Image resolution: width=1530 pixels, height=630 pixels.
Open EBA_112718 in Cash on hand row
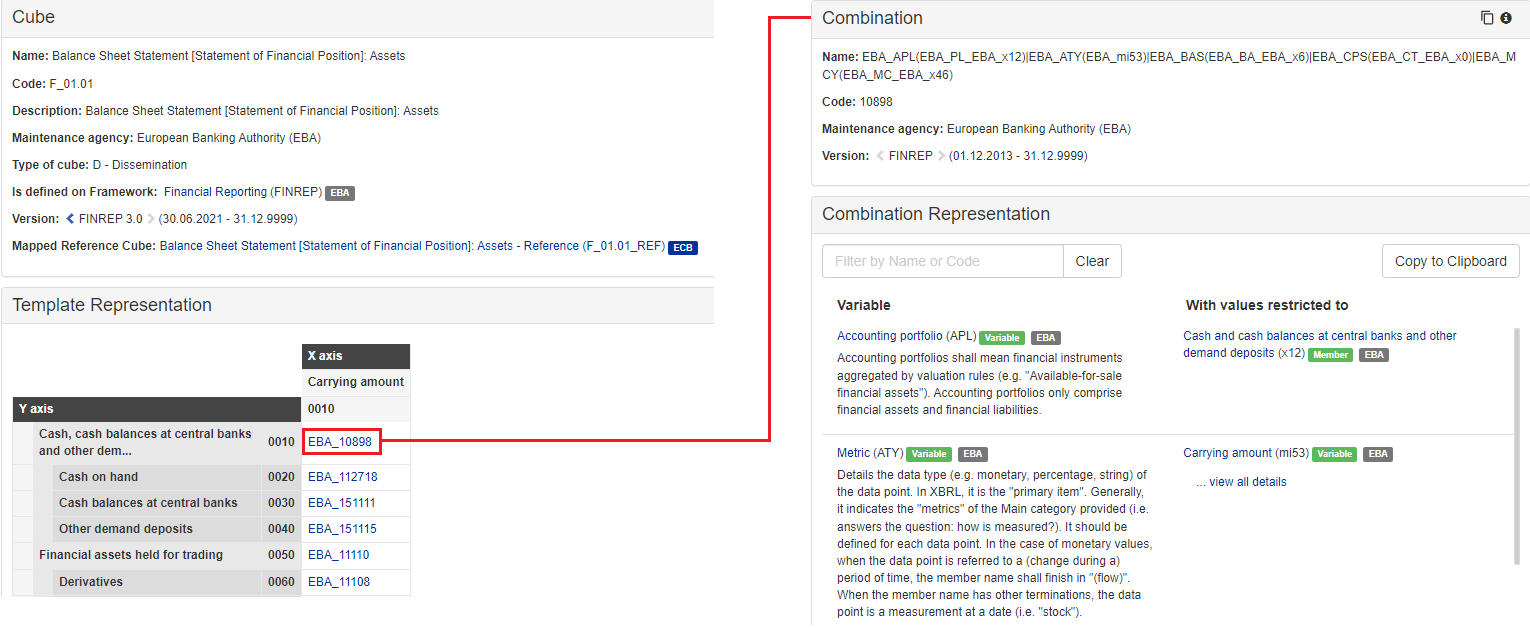[x=342, y=477]
